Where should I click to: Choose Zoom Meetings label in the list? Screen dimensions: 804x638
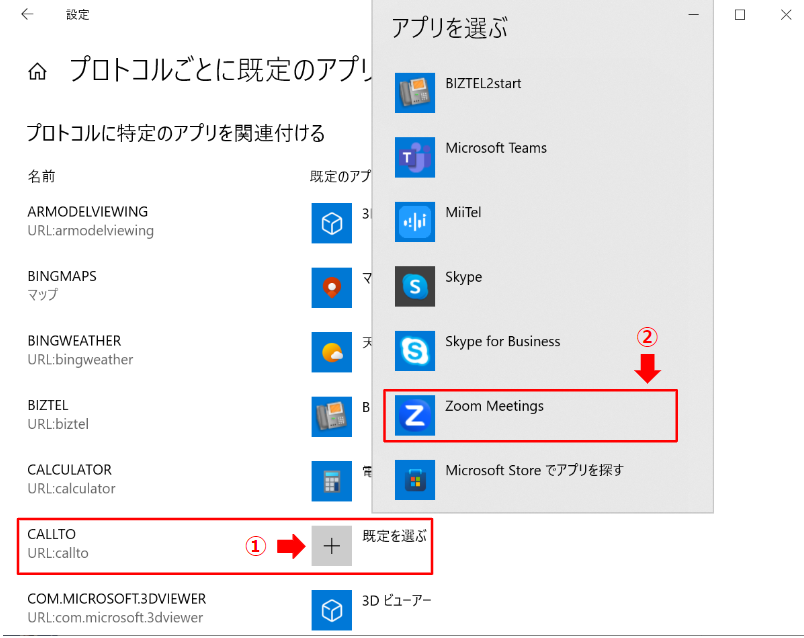(x=494, y=406)
